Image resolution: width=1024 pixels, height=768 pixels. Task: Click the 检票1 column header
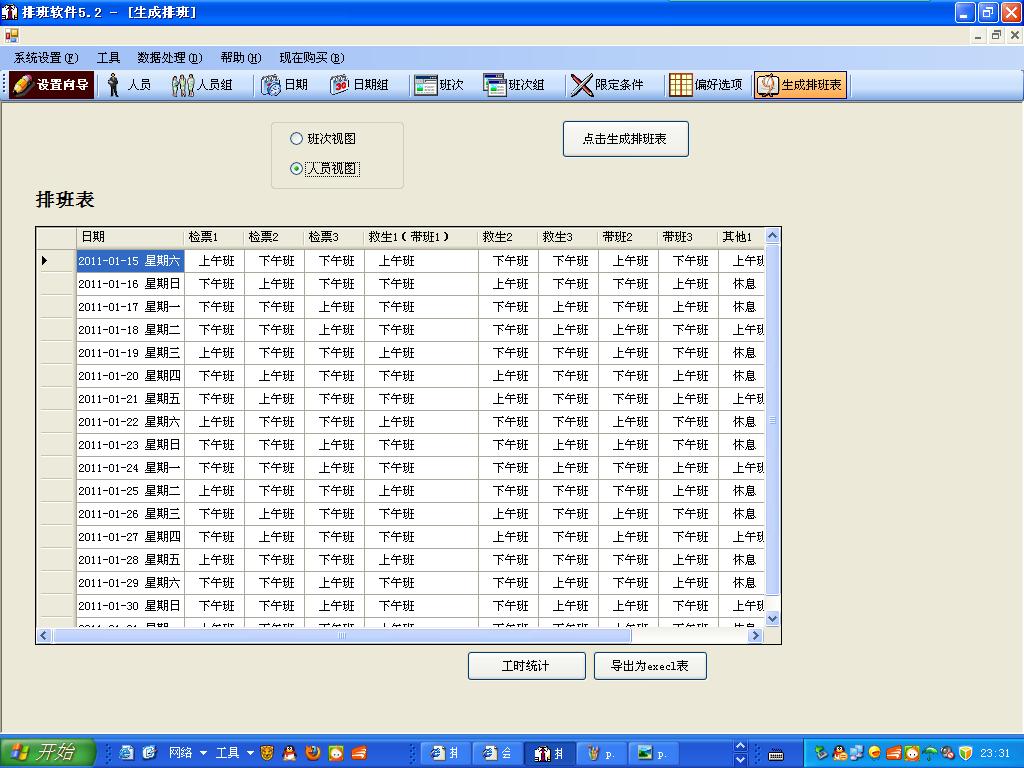pyautogui.click(x=214, y=237)
